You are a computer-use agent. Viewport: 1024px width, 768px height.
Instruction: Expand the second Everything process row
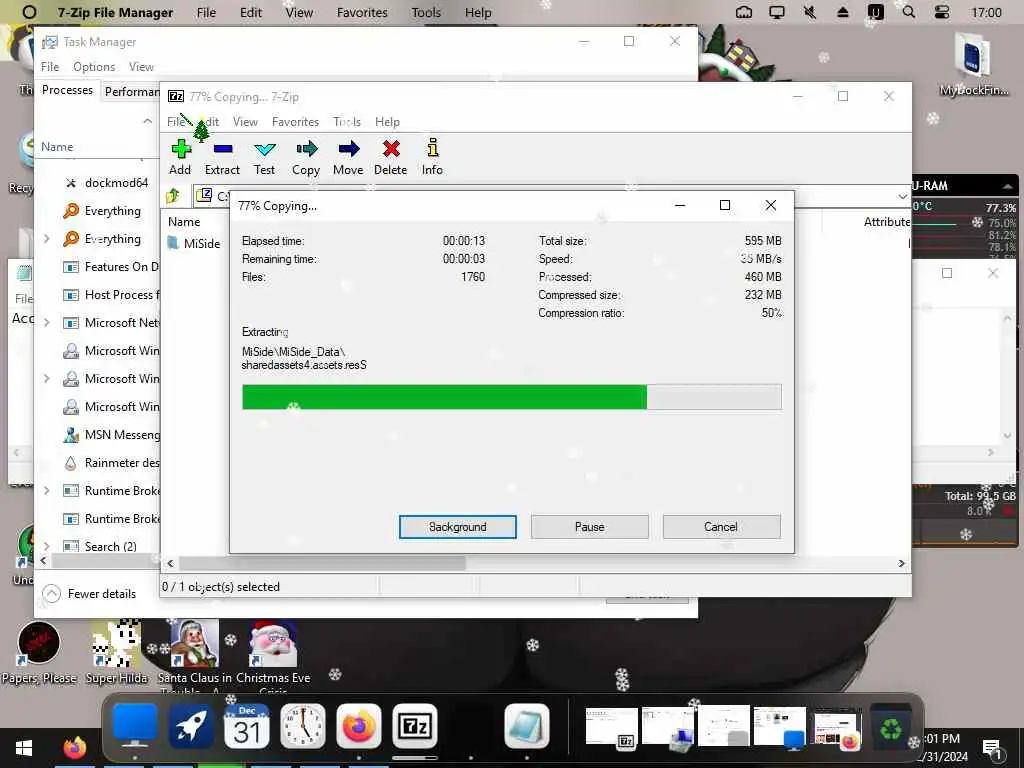pos(46,239)
